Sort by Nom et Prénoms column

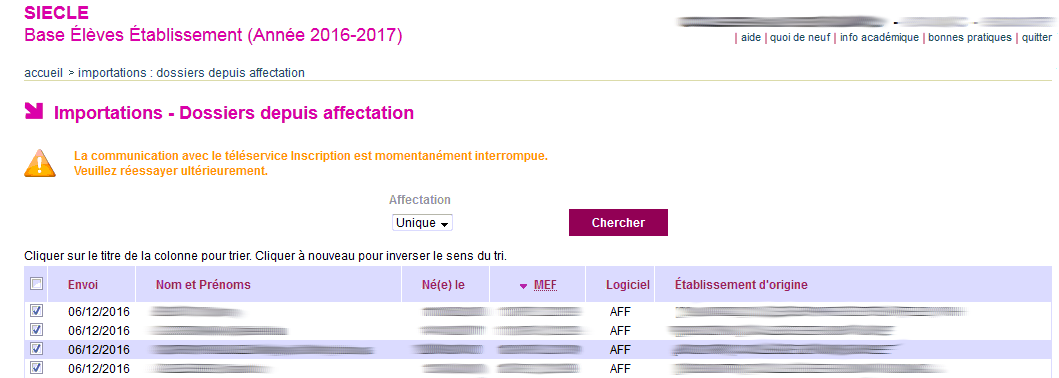coord(203,285)
